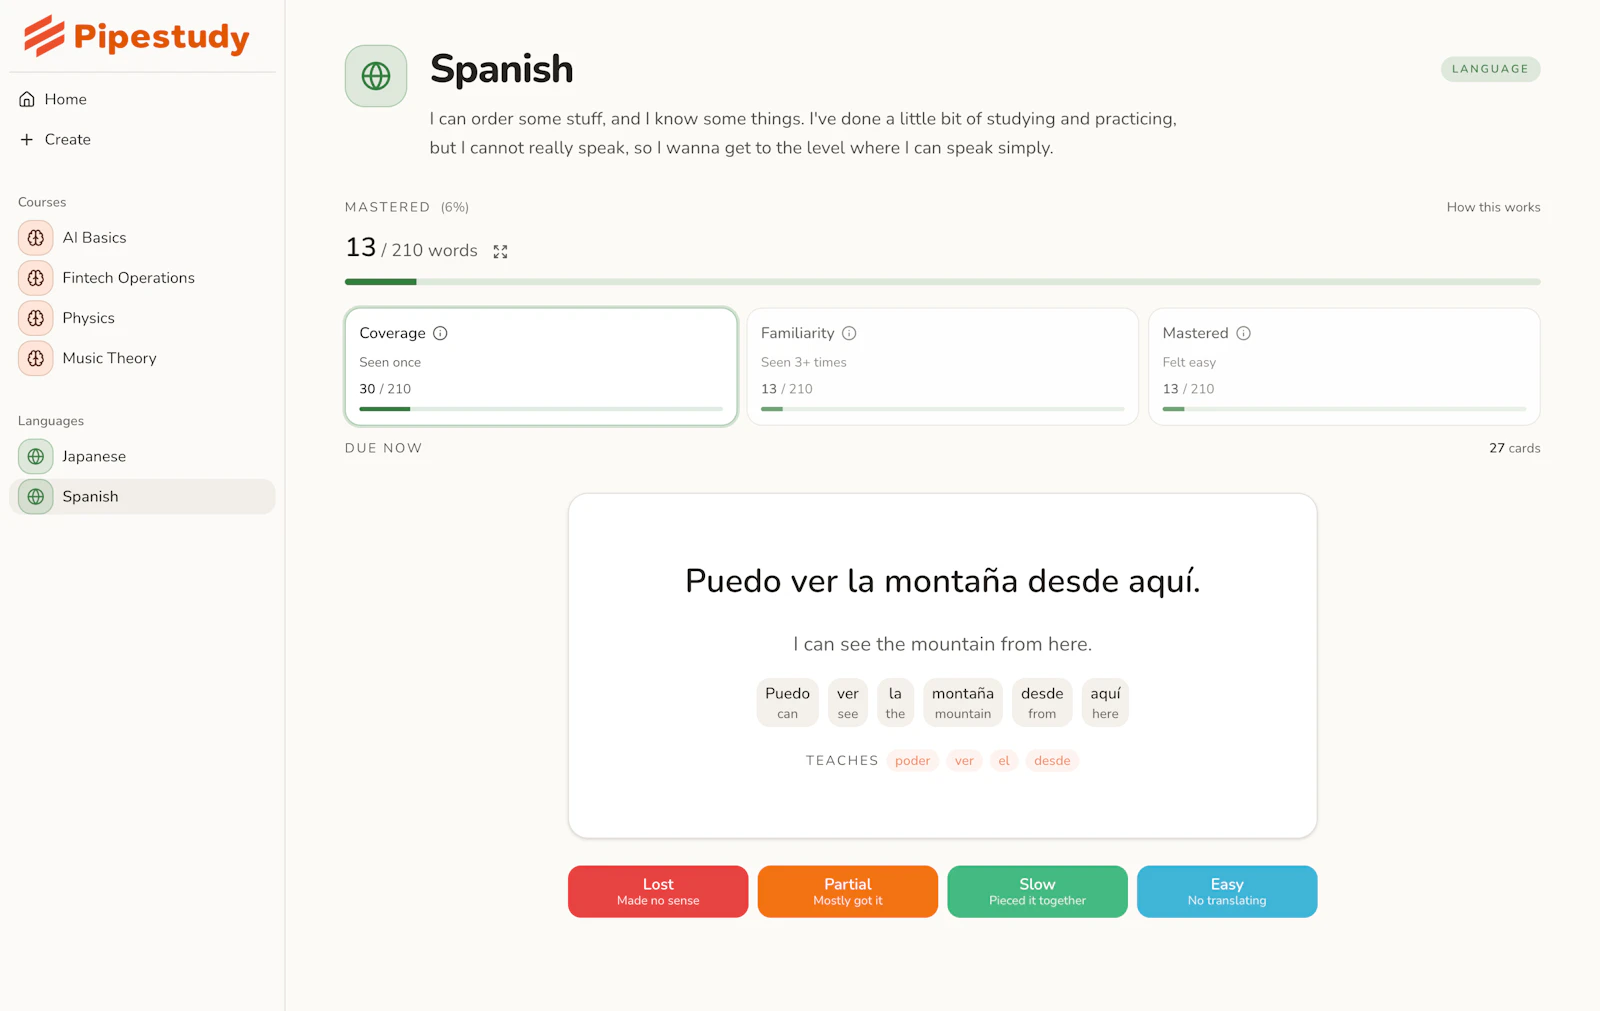Screen dimensions: 1600x1011
Task: Show Mastered card info tooltip icon
Action: pyautogui.click(x=1243, y=333)
